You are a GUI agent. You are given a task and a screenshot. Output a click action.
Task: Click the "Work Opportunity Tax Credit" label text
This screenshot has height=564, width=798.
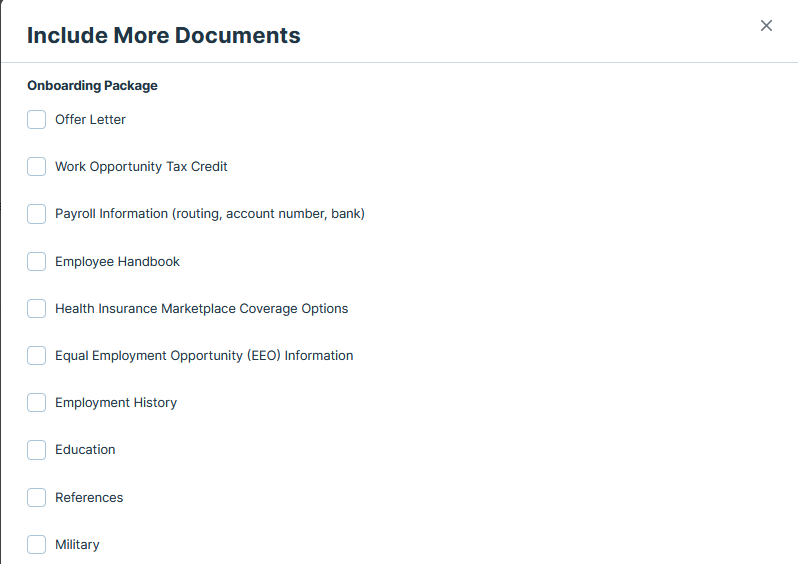(x=141, y=167)
